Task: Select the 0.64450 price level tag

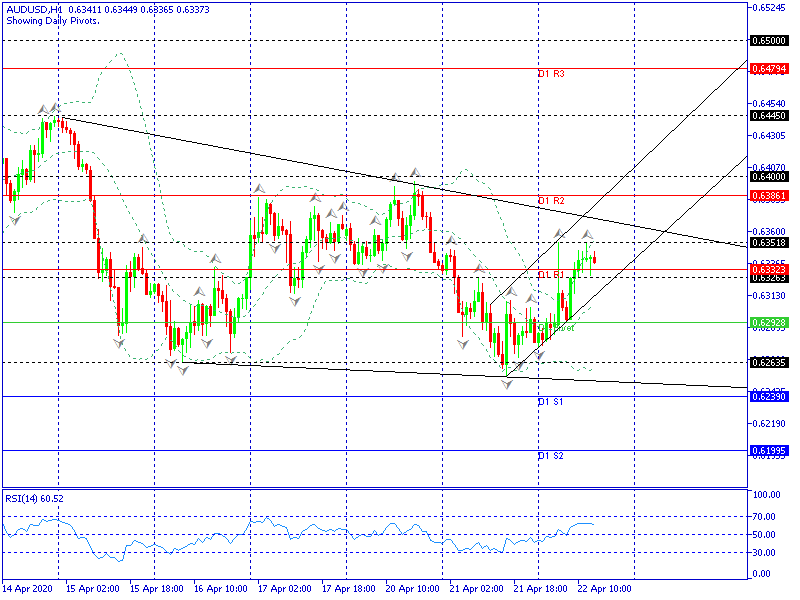Action: point(767,115)
